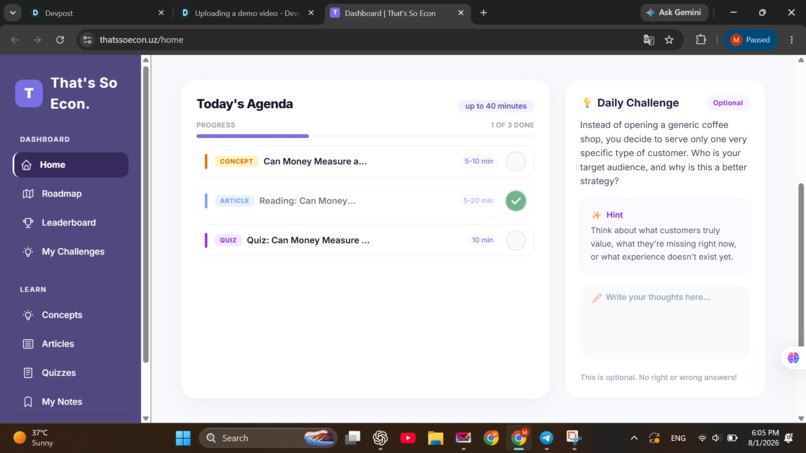The width and height of the screenshot is (806, 453).
Task: Mark the Quiz agenda item as done
Action: pos(516,240)
